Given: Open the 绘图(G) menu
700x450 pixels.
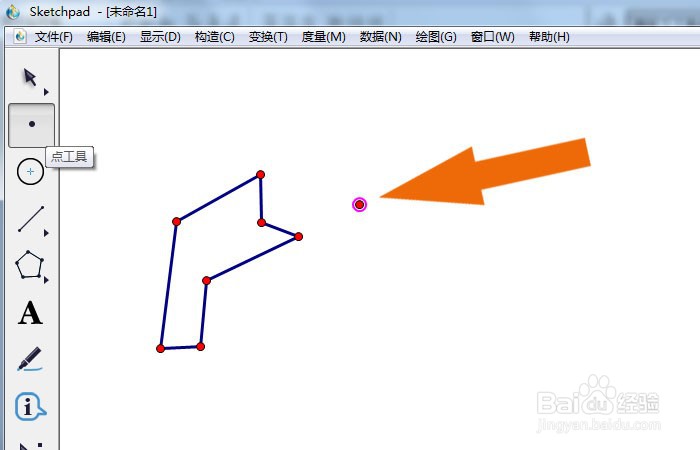Looking at the screenshot, I should (x=436, y=37).
